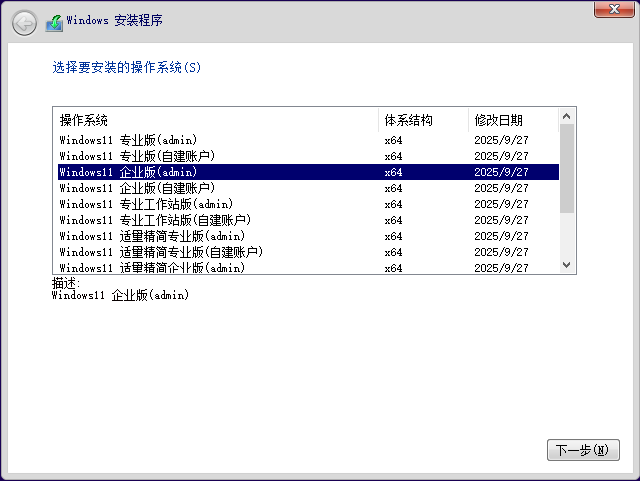Click the scrollbar down arrow
Image resolution: width=640 pixels, height=481 pixels.
pos(567,265)
